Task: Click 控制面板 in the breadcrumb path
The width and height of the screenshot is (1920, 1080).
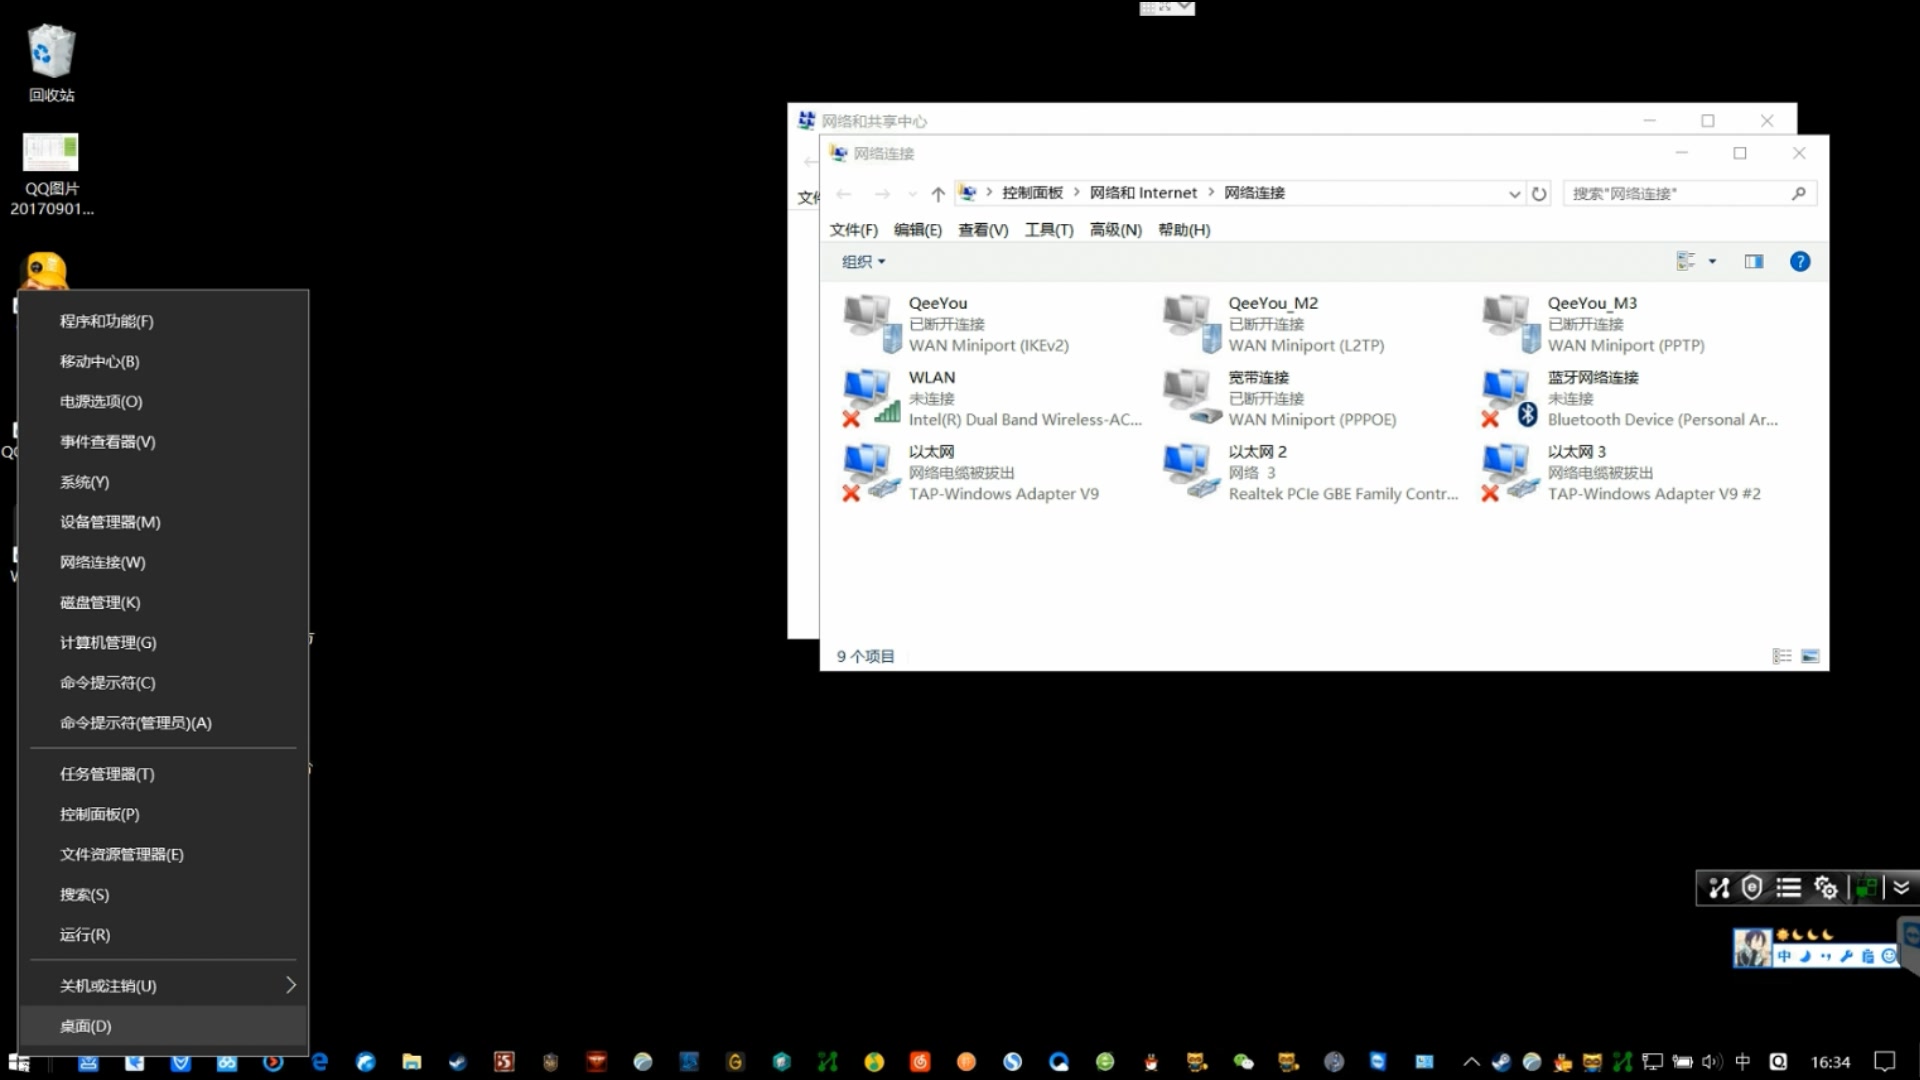Action: click(x=1032, y=192)
